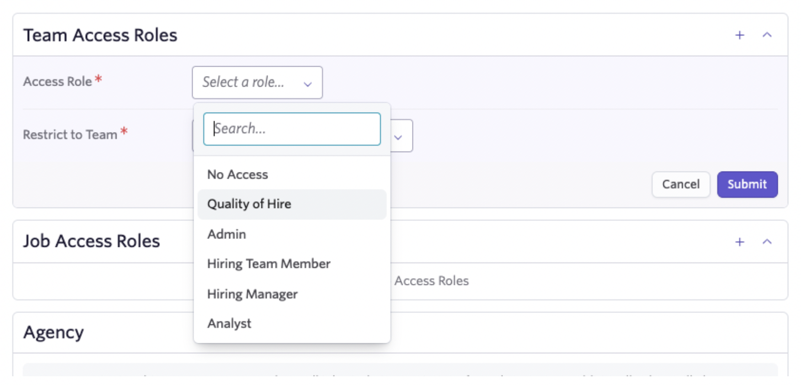Viewport: 801px width, 385px height.
Task: Collapse the Job Access Roles section
Action: (x=767, y=242)
